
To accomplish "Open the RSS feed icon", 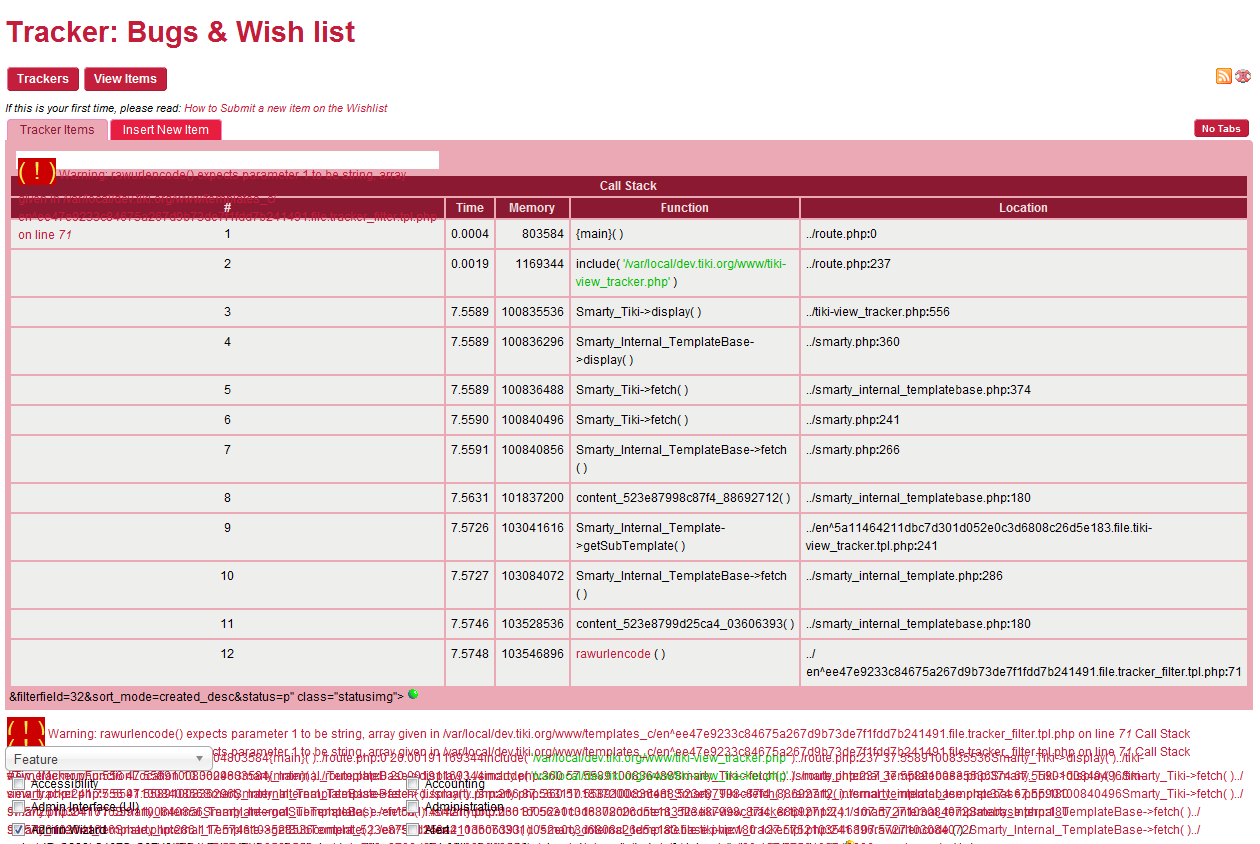I will tap(1223, 76).
